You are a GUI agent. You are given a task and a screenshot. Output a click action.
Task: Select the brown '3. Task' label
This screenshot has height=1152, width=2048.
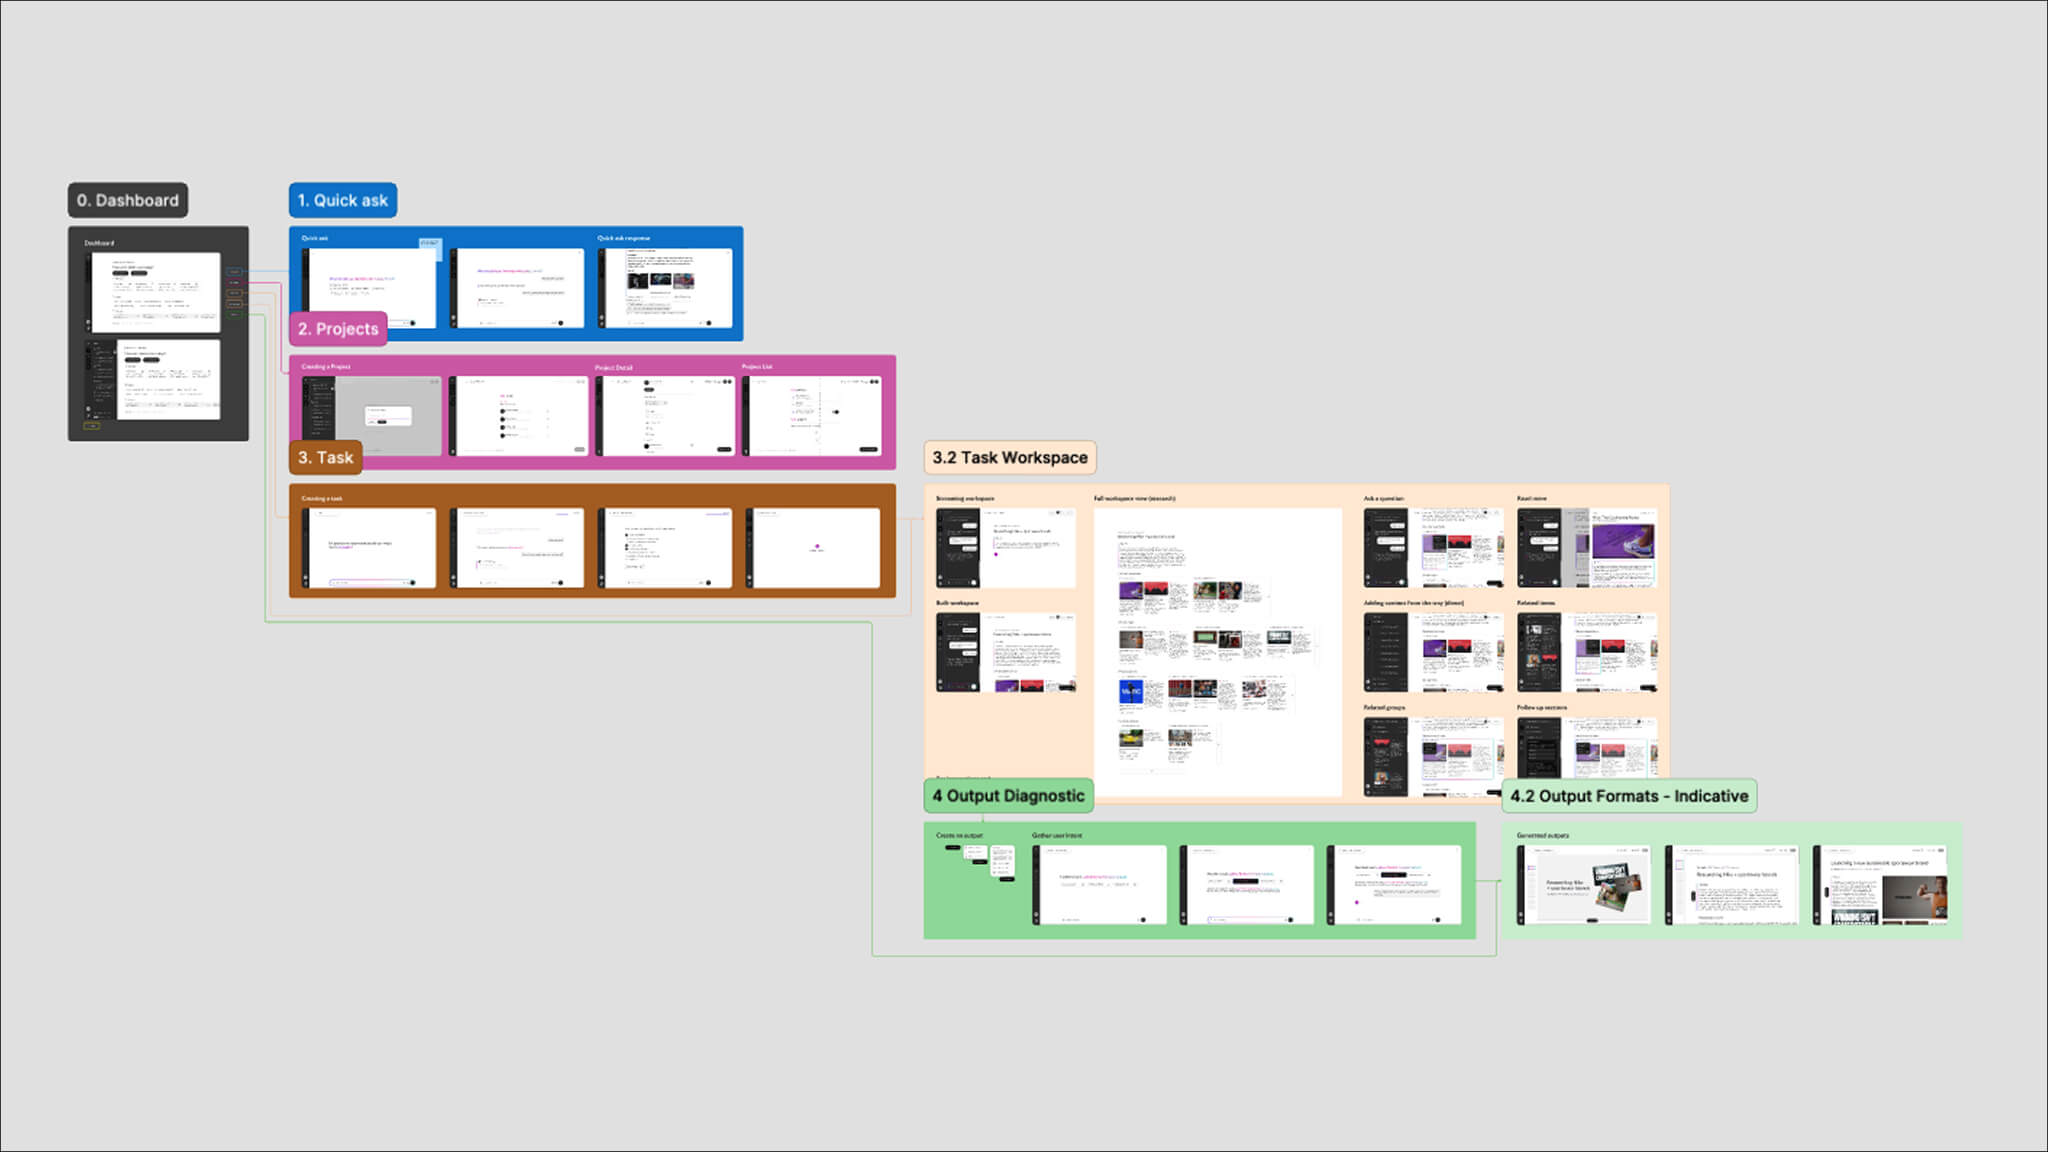point(325,458)
